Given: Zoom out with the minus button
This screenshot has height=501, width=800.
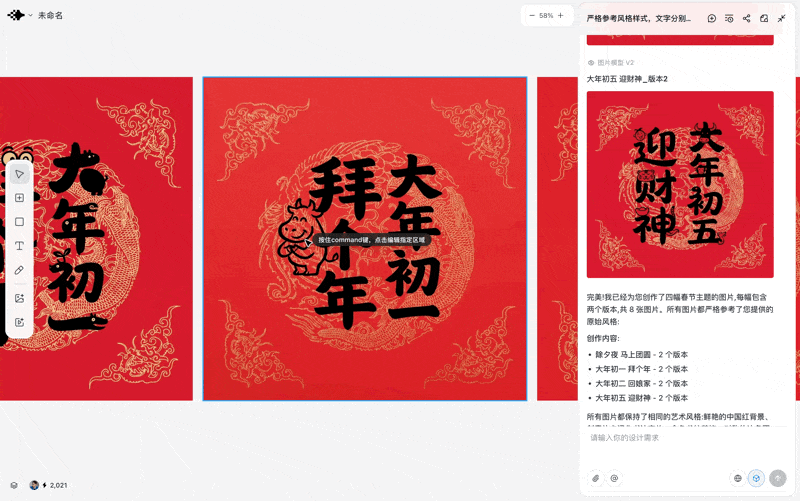Looking at the screenshot, I should click(532, 16).
